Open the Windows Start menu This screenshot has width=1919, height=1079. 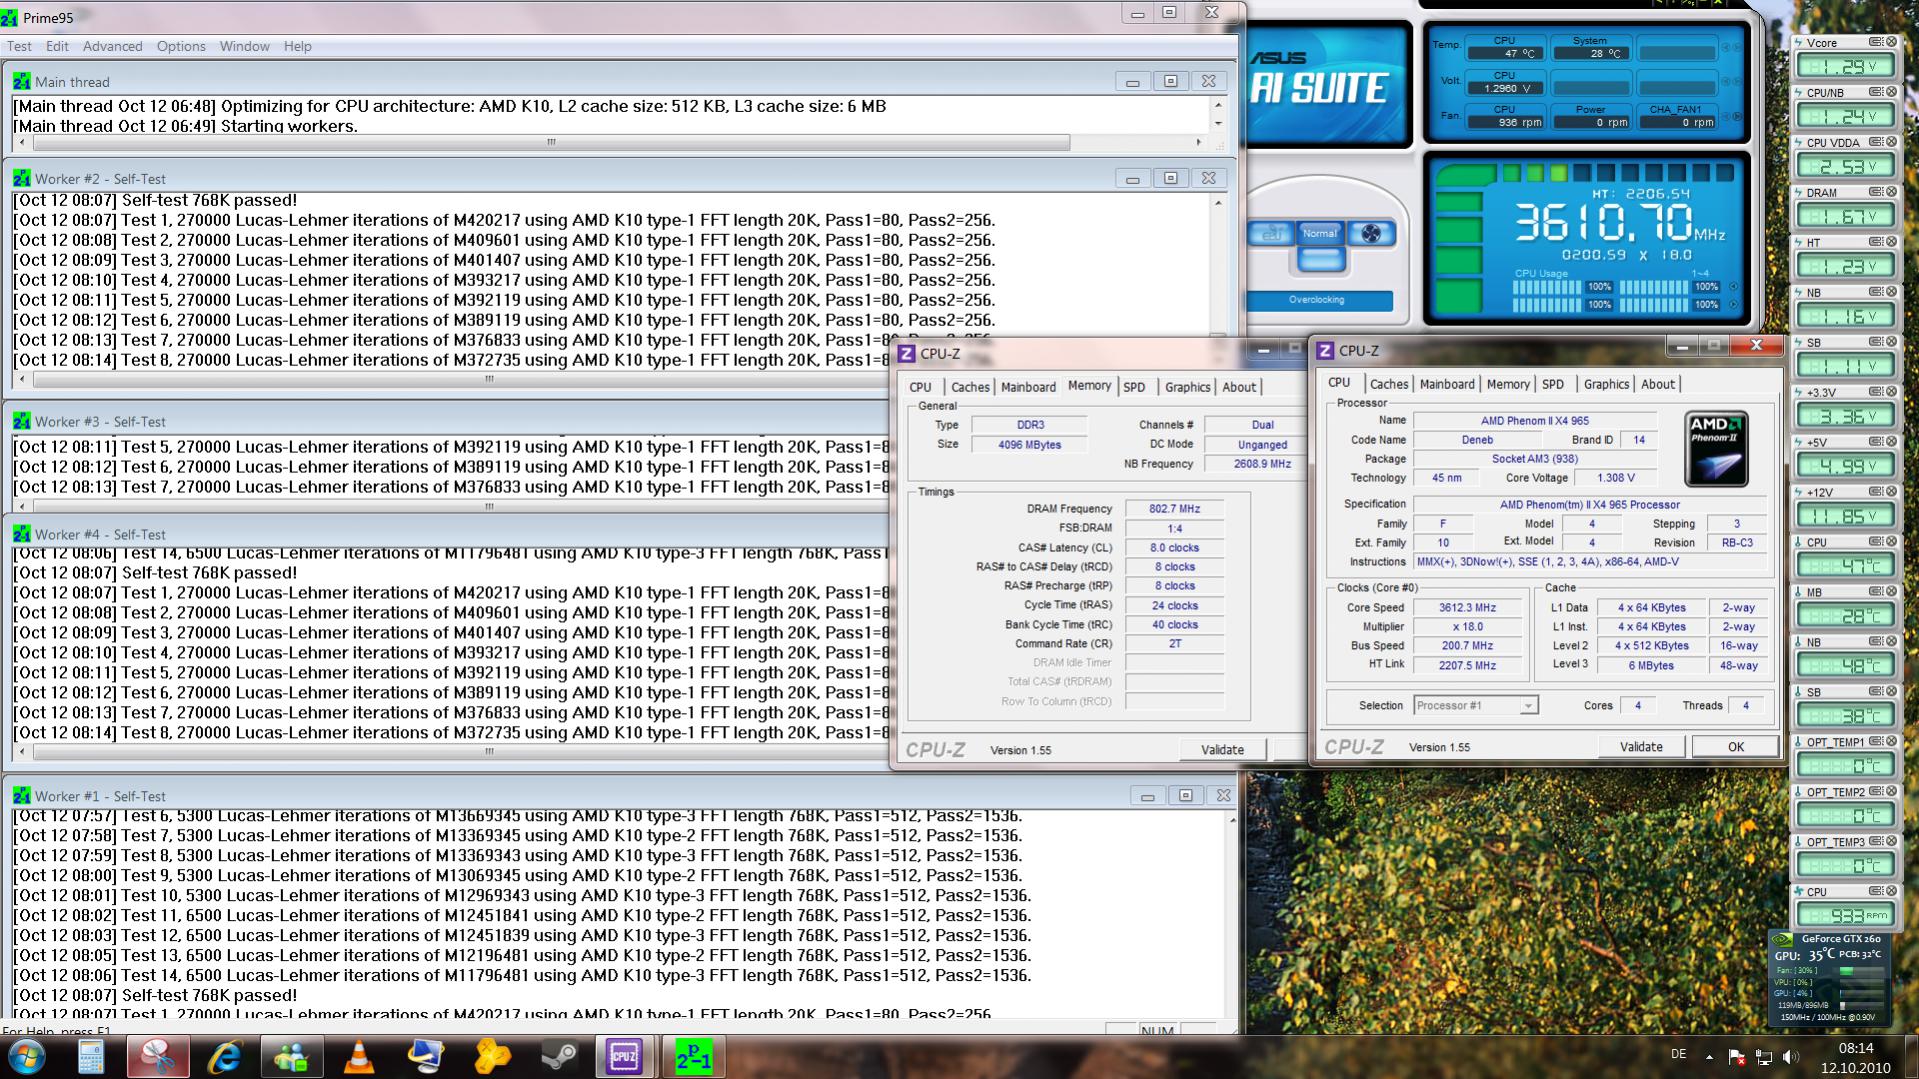(x=27, y=1056)
